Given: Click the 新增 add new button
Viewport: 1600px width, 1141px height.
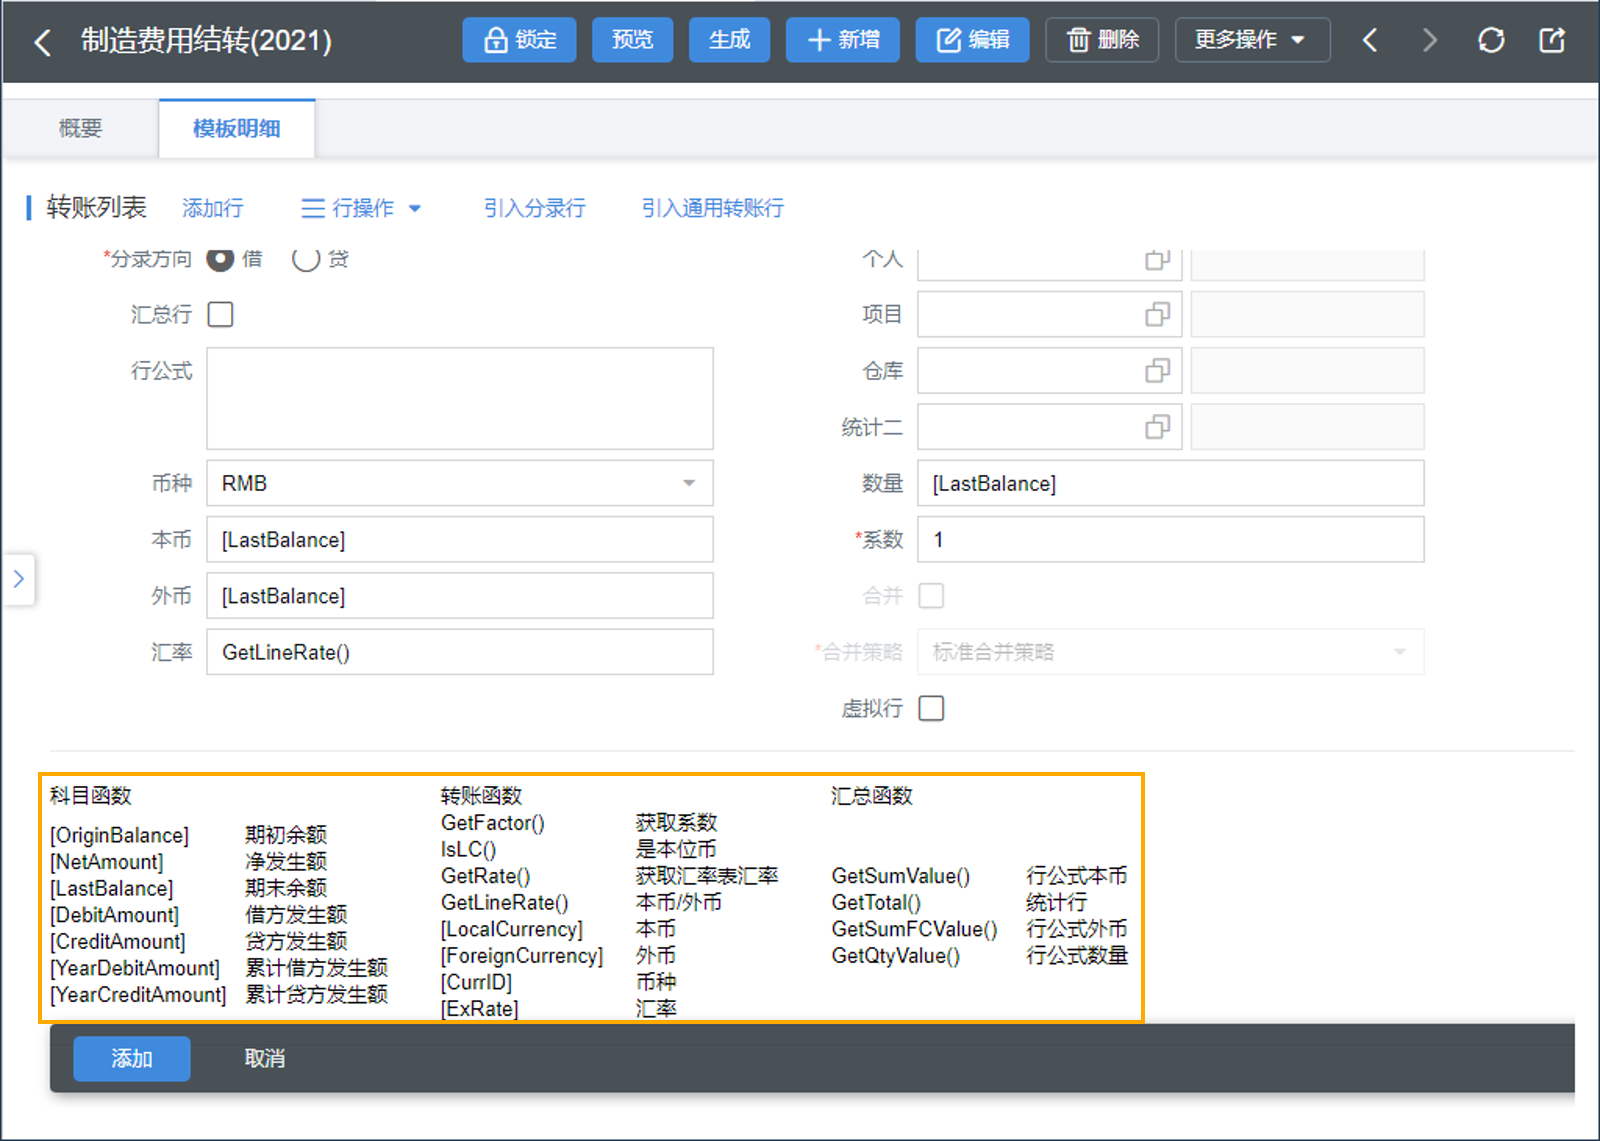Looking at the screenshot, I should click(843, 40).
